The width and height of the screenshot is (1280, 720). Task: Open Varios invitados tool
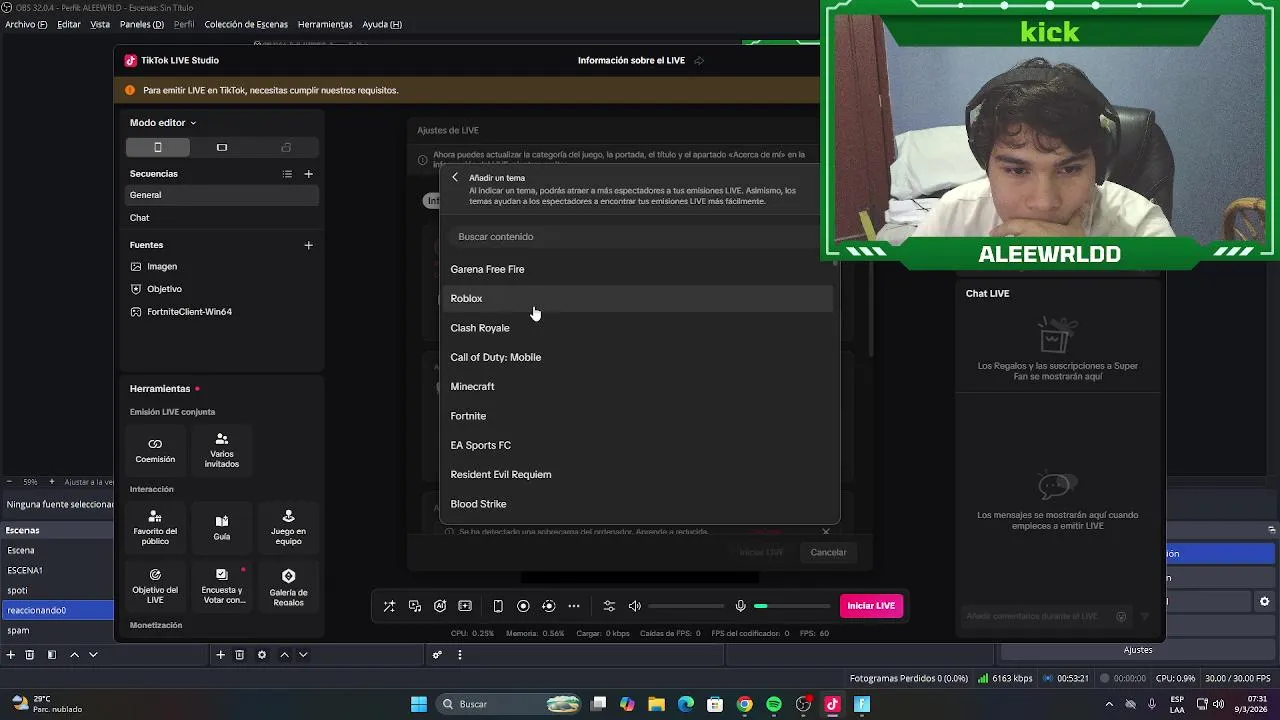[222, 450]
